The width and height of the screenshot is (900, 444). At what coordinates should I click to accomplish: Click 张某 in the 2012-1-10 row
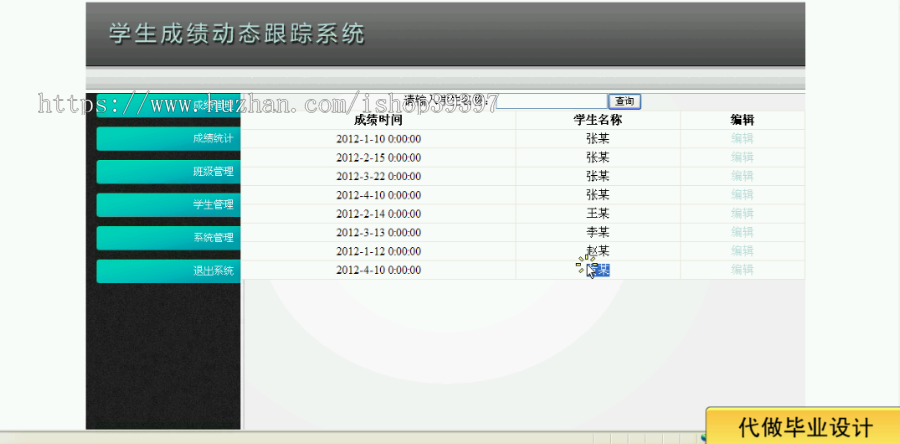tap(598, 138)
